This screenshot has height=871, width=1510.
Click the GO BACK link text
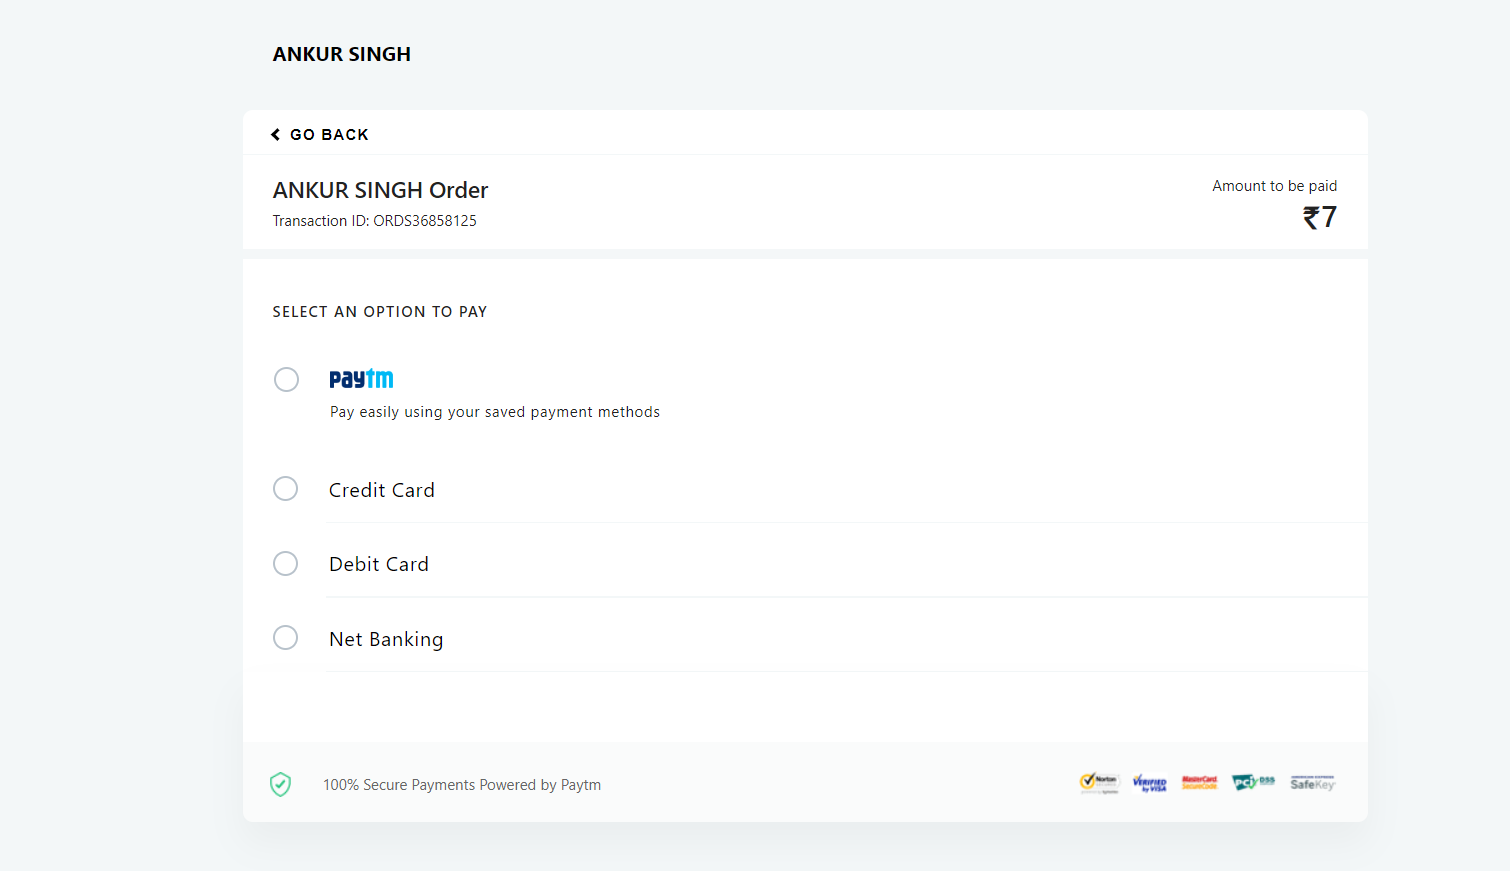[x=329, y=135]
